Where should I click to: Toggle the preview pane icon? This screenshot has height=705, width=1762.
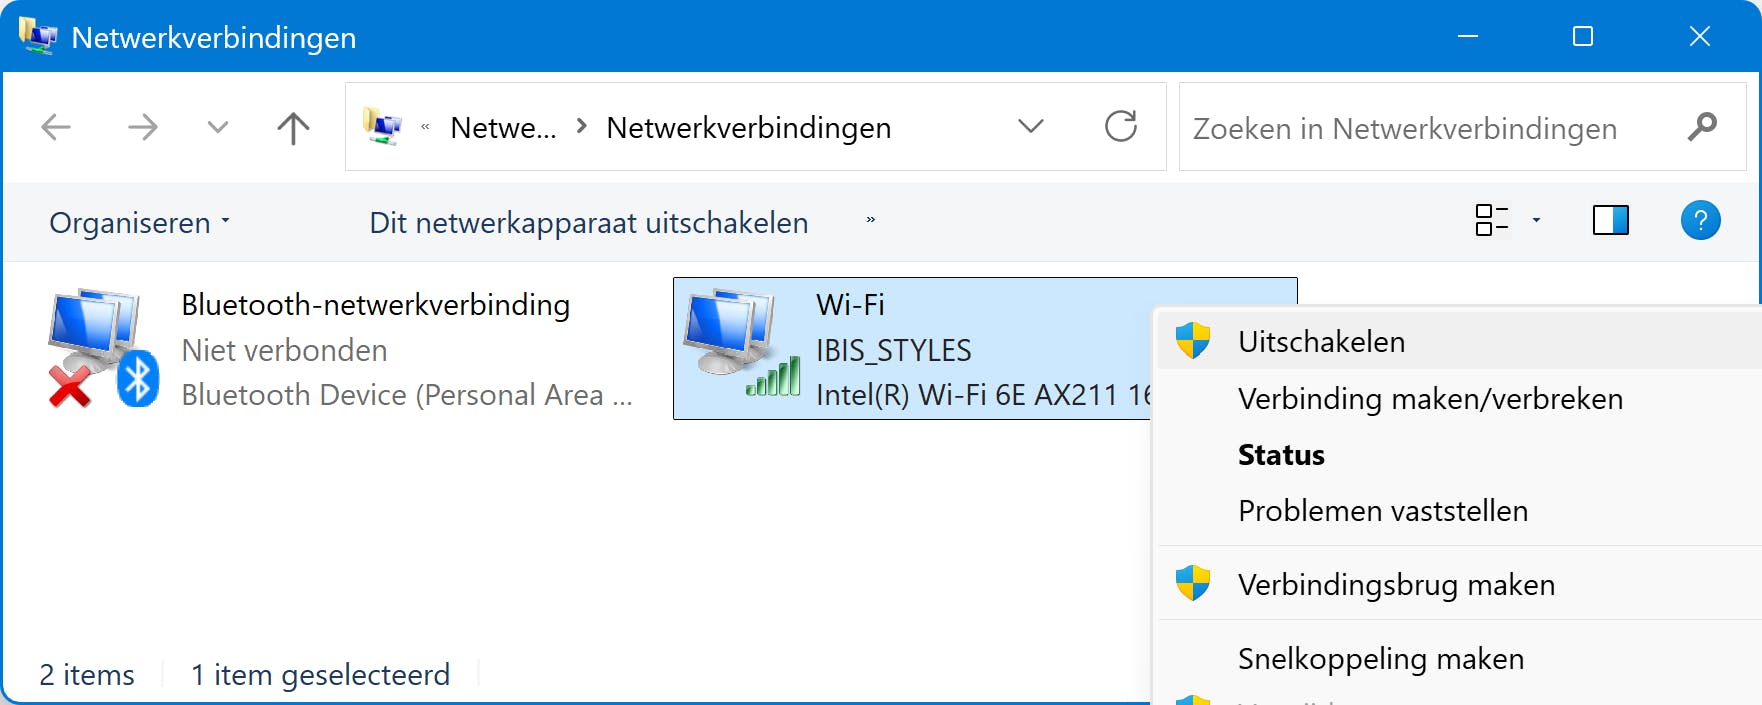1610,220
